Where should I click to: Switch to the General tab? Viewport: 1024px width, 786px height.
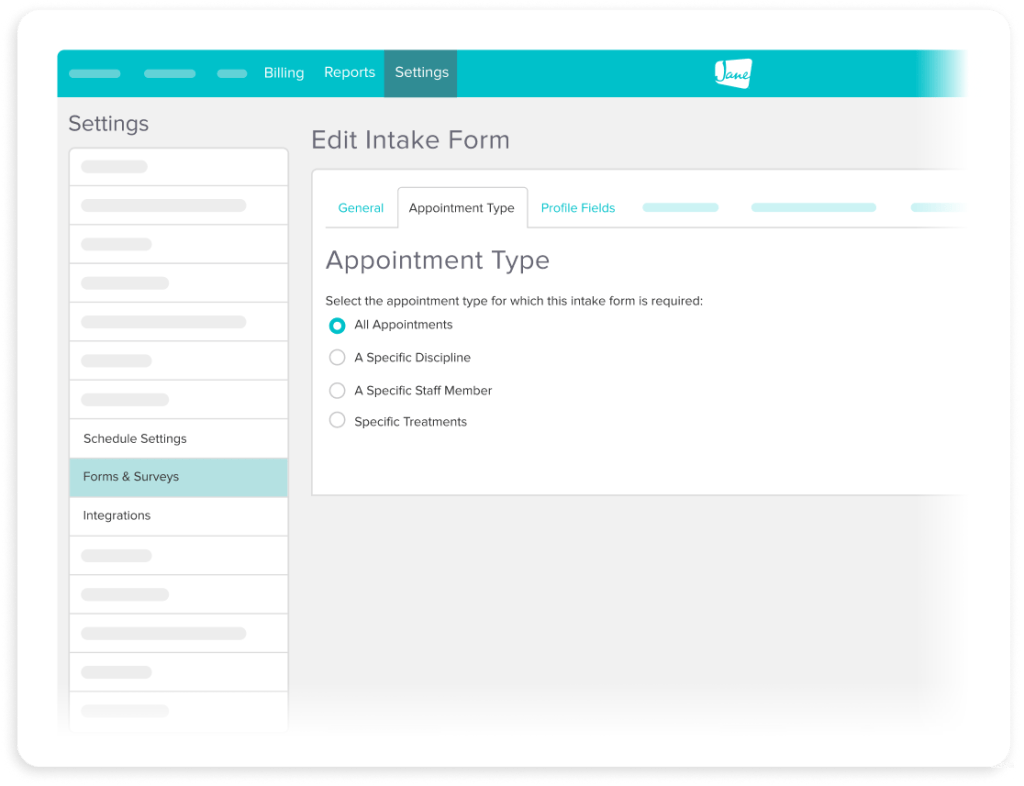pos(361,208)
